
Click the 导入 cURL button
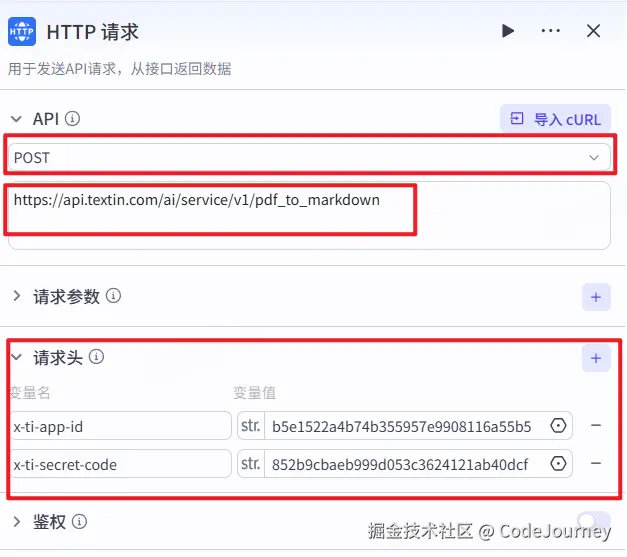coord(555,119)
